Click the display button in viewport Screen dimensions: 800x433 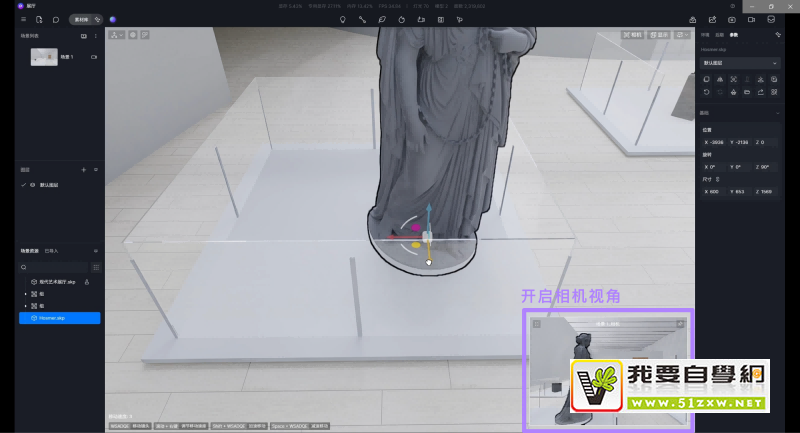click(x=658, y=35)
